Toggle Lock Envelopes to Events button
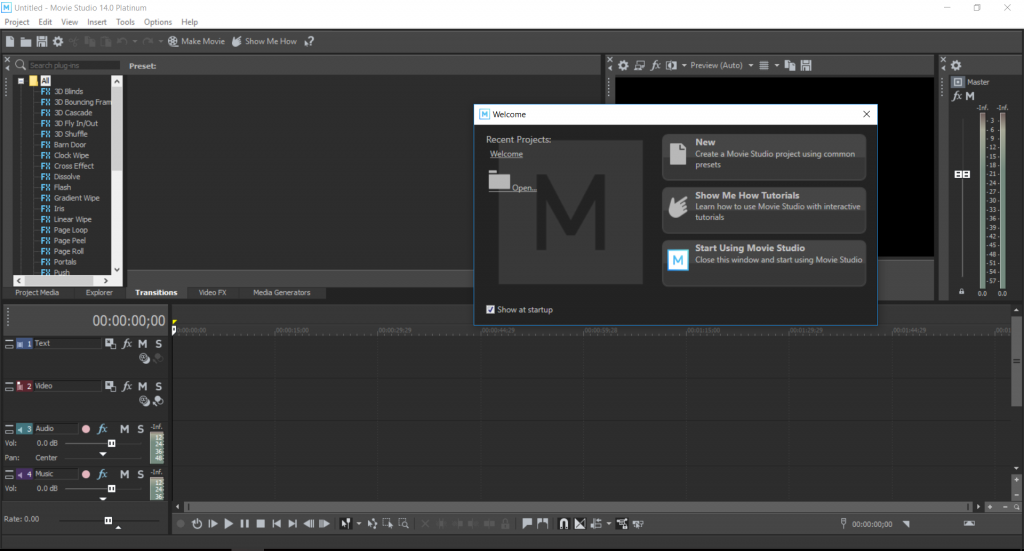The width and height of the screenshot is (1024, 551). [622, 524]
